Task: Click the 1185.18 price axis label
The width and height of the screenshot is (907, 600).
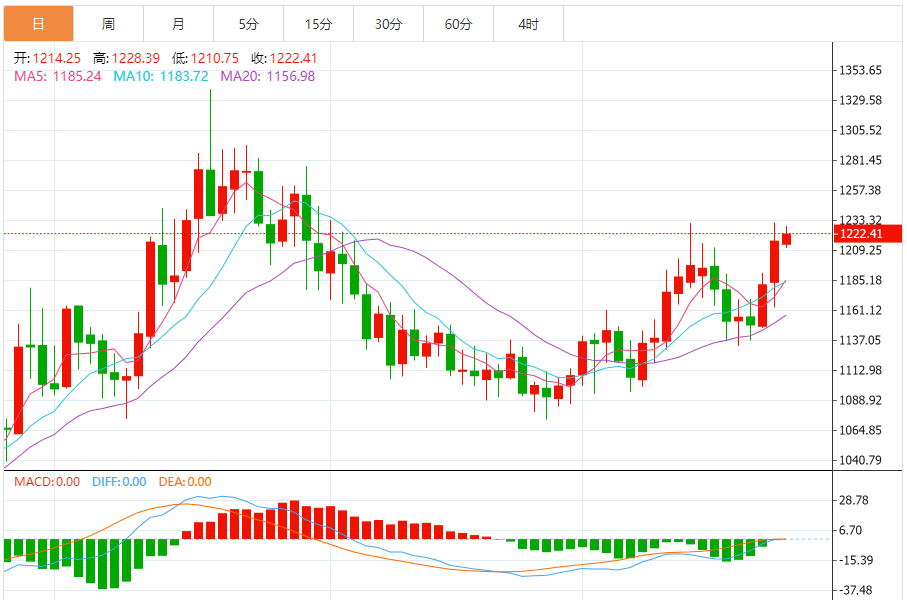Action: (861, 281)
